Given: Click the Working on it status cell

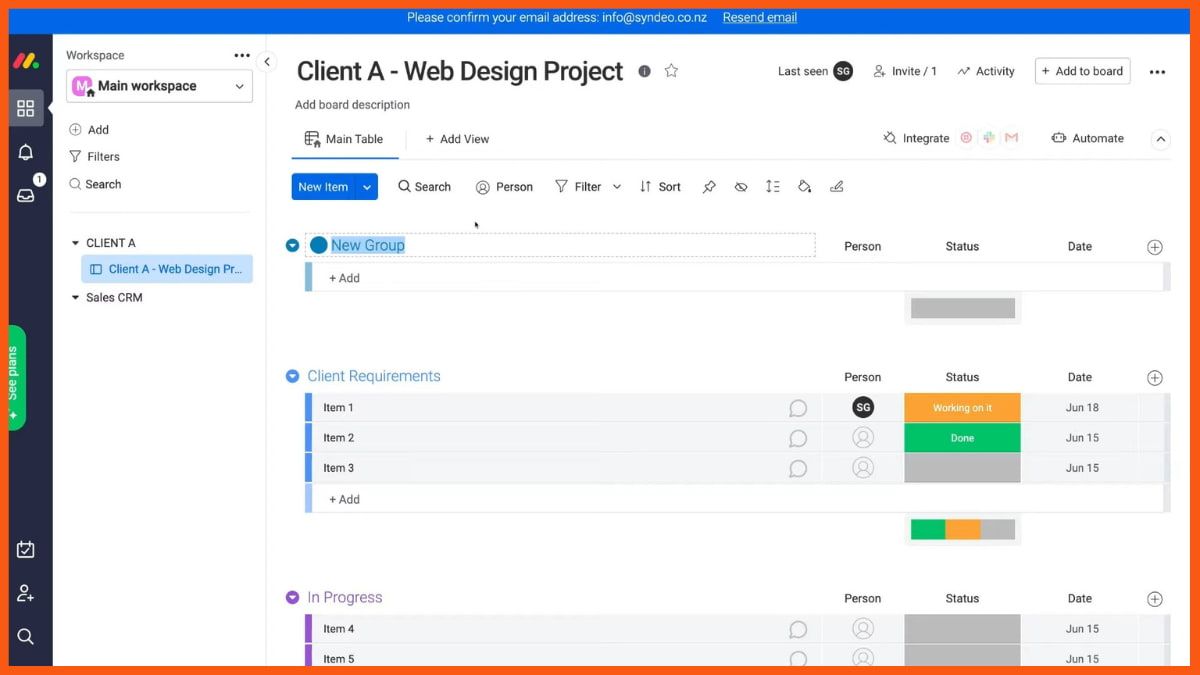Looking at the screenshot, I should [x=962, y=408].
